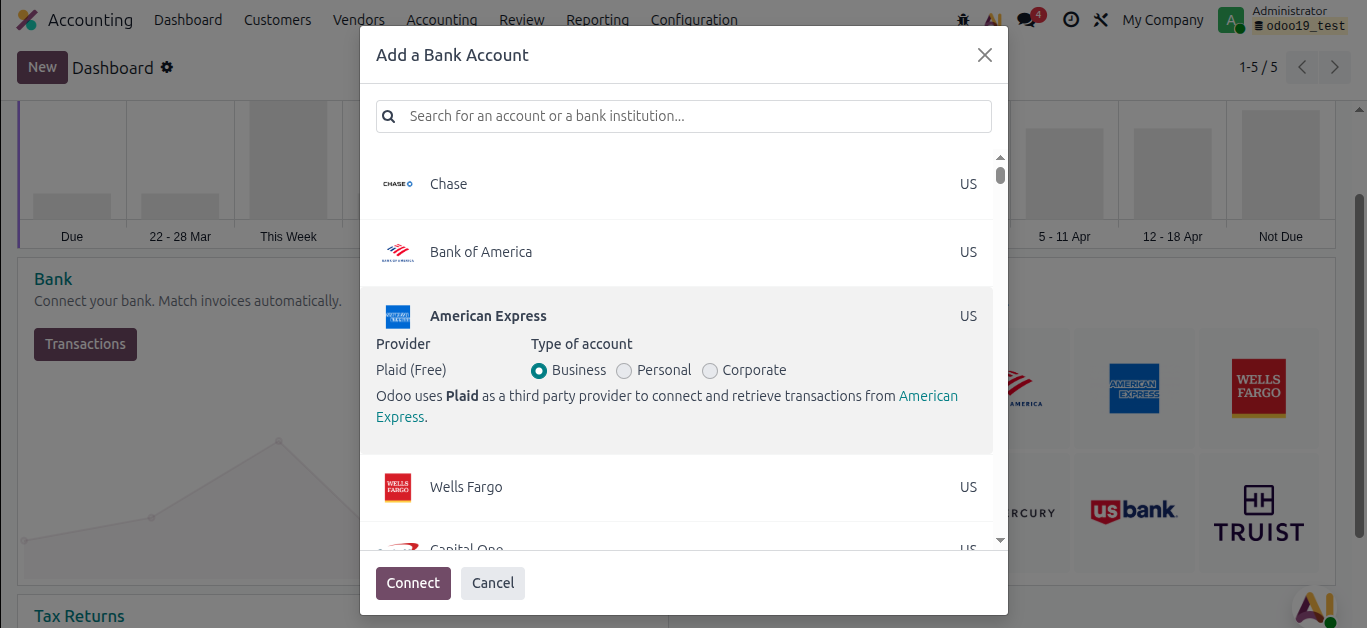Open the Customers menu
Viewport: 1367px width, 628px height.
[277, 20]
